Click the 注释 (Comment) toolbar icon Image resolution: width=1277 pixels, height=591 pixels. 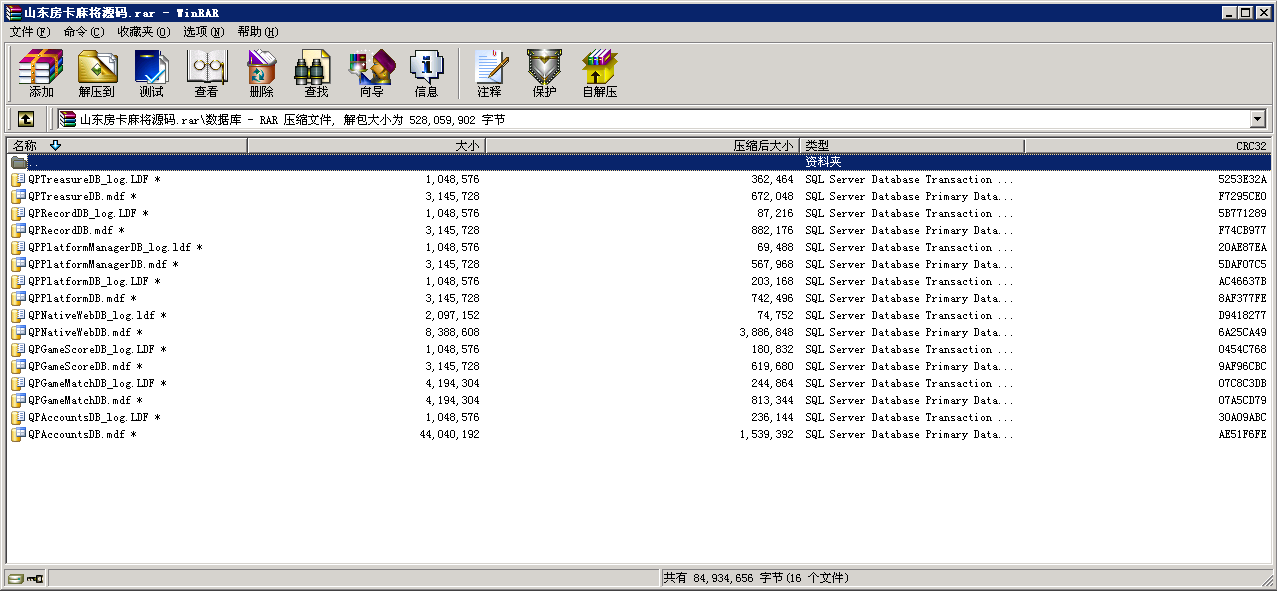click(490, 74)
